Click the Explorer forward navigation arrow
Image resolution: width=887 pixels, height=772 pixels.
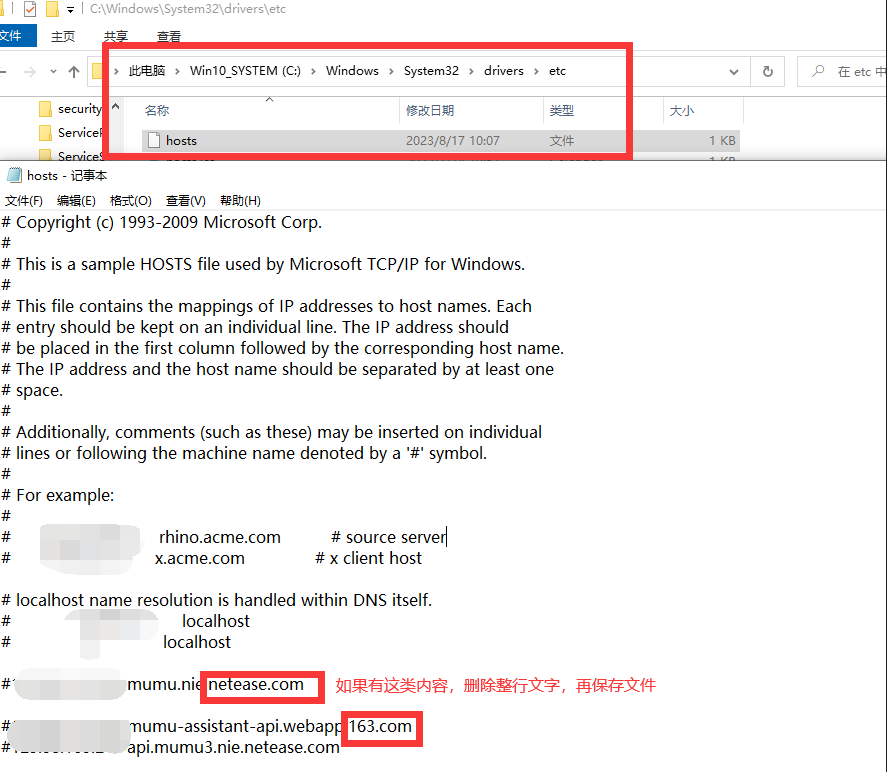30,72
